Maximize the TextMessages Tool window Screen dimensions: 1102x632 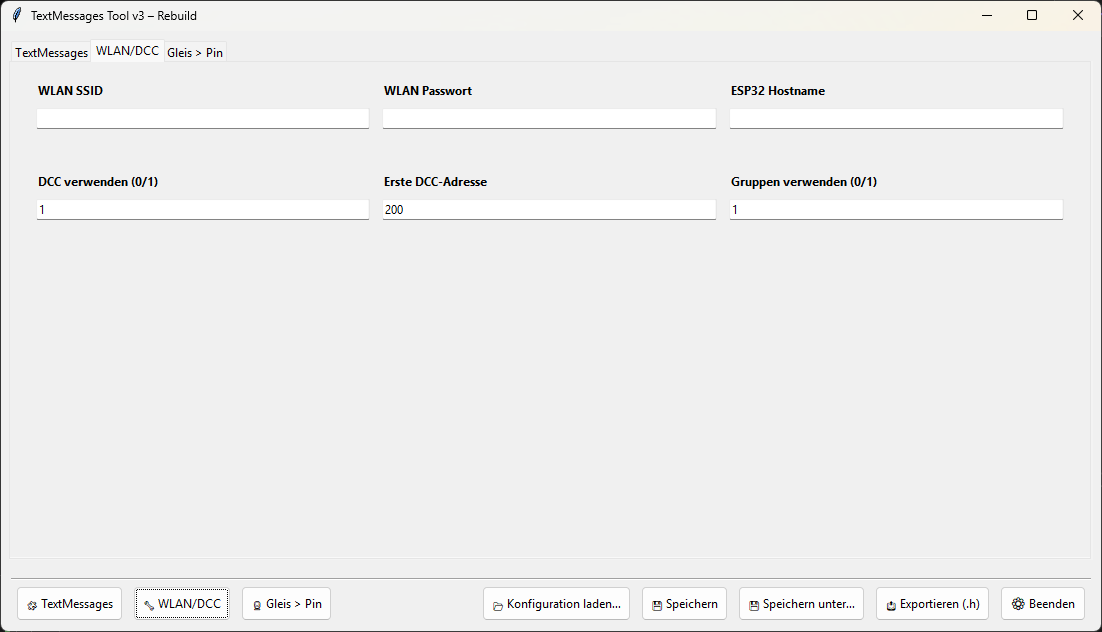tap(1032, 15)
